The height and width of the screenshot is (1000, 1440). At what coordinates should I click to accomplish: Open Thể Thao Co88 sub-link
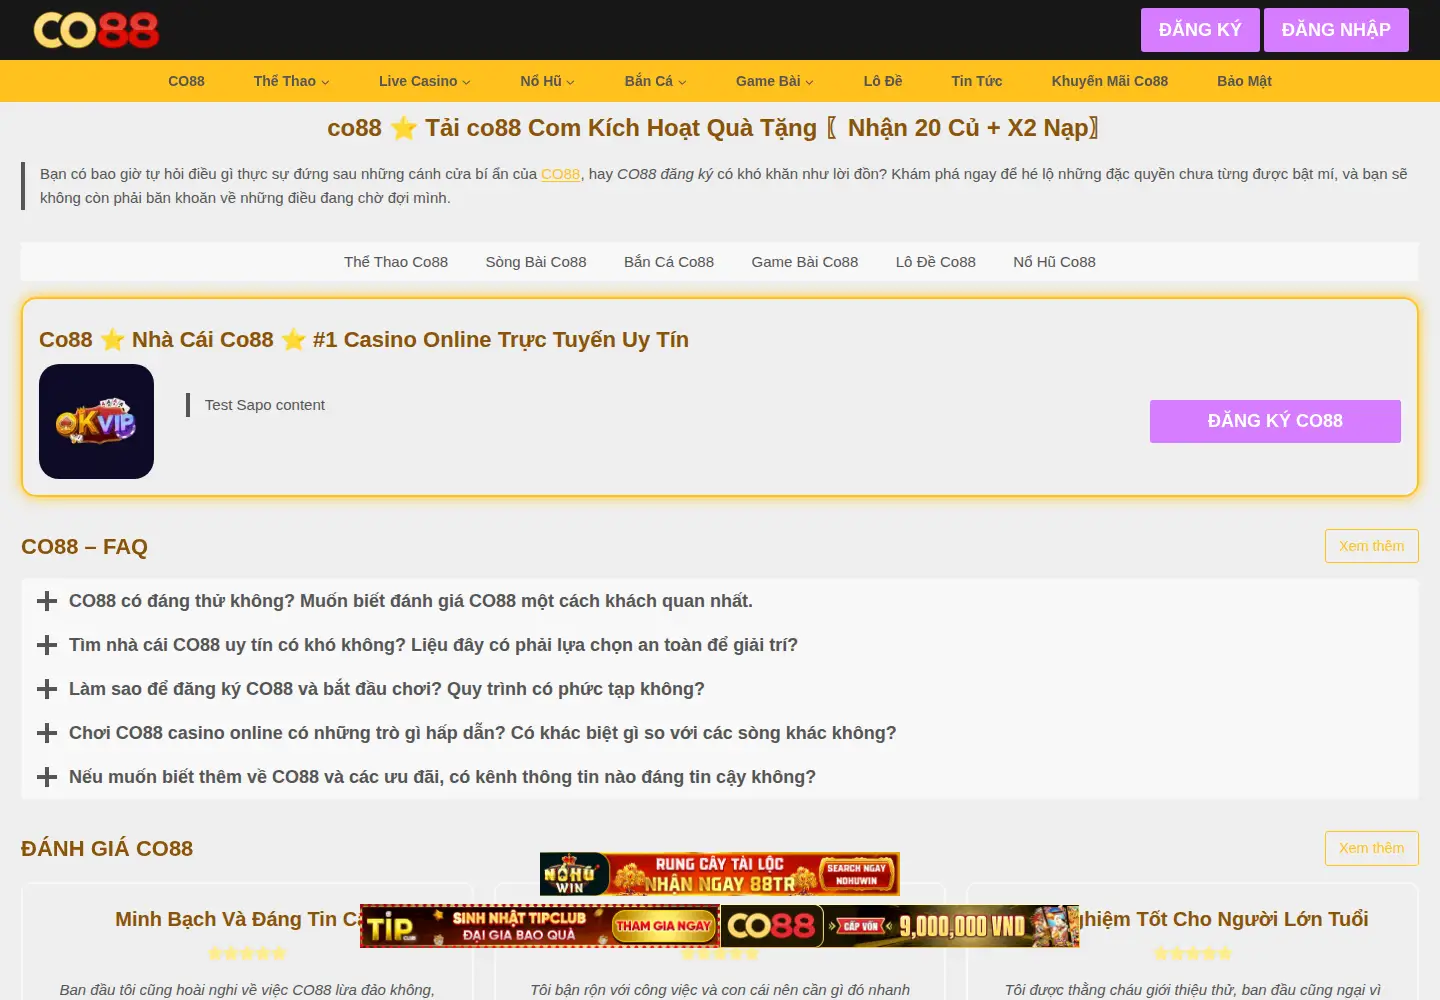point(396,262)
